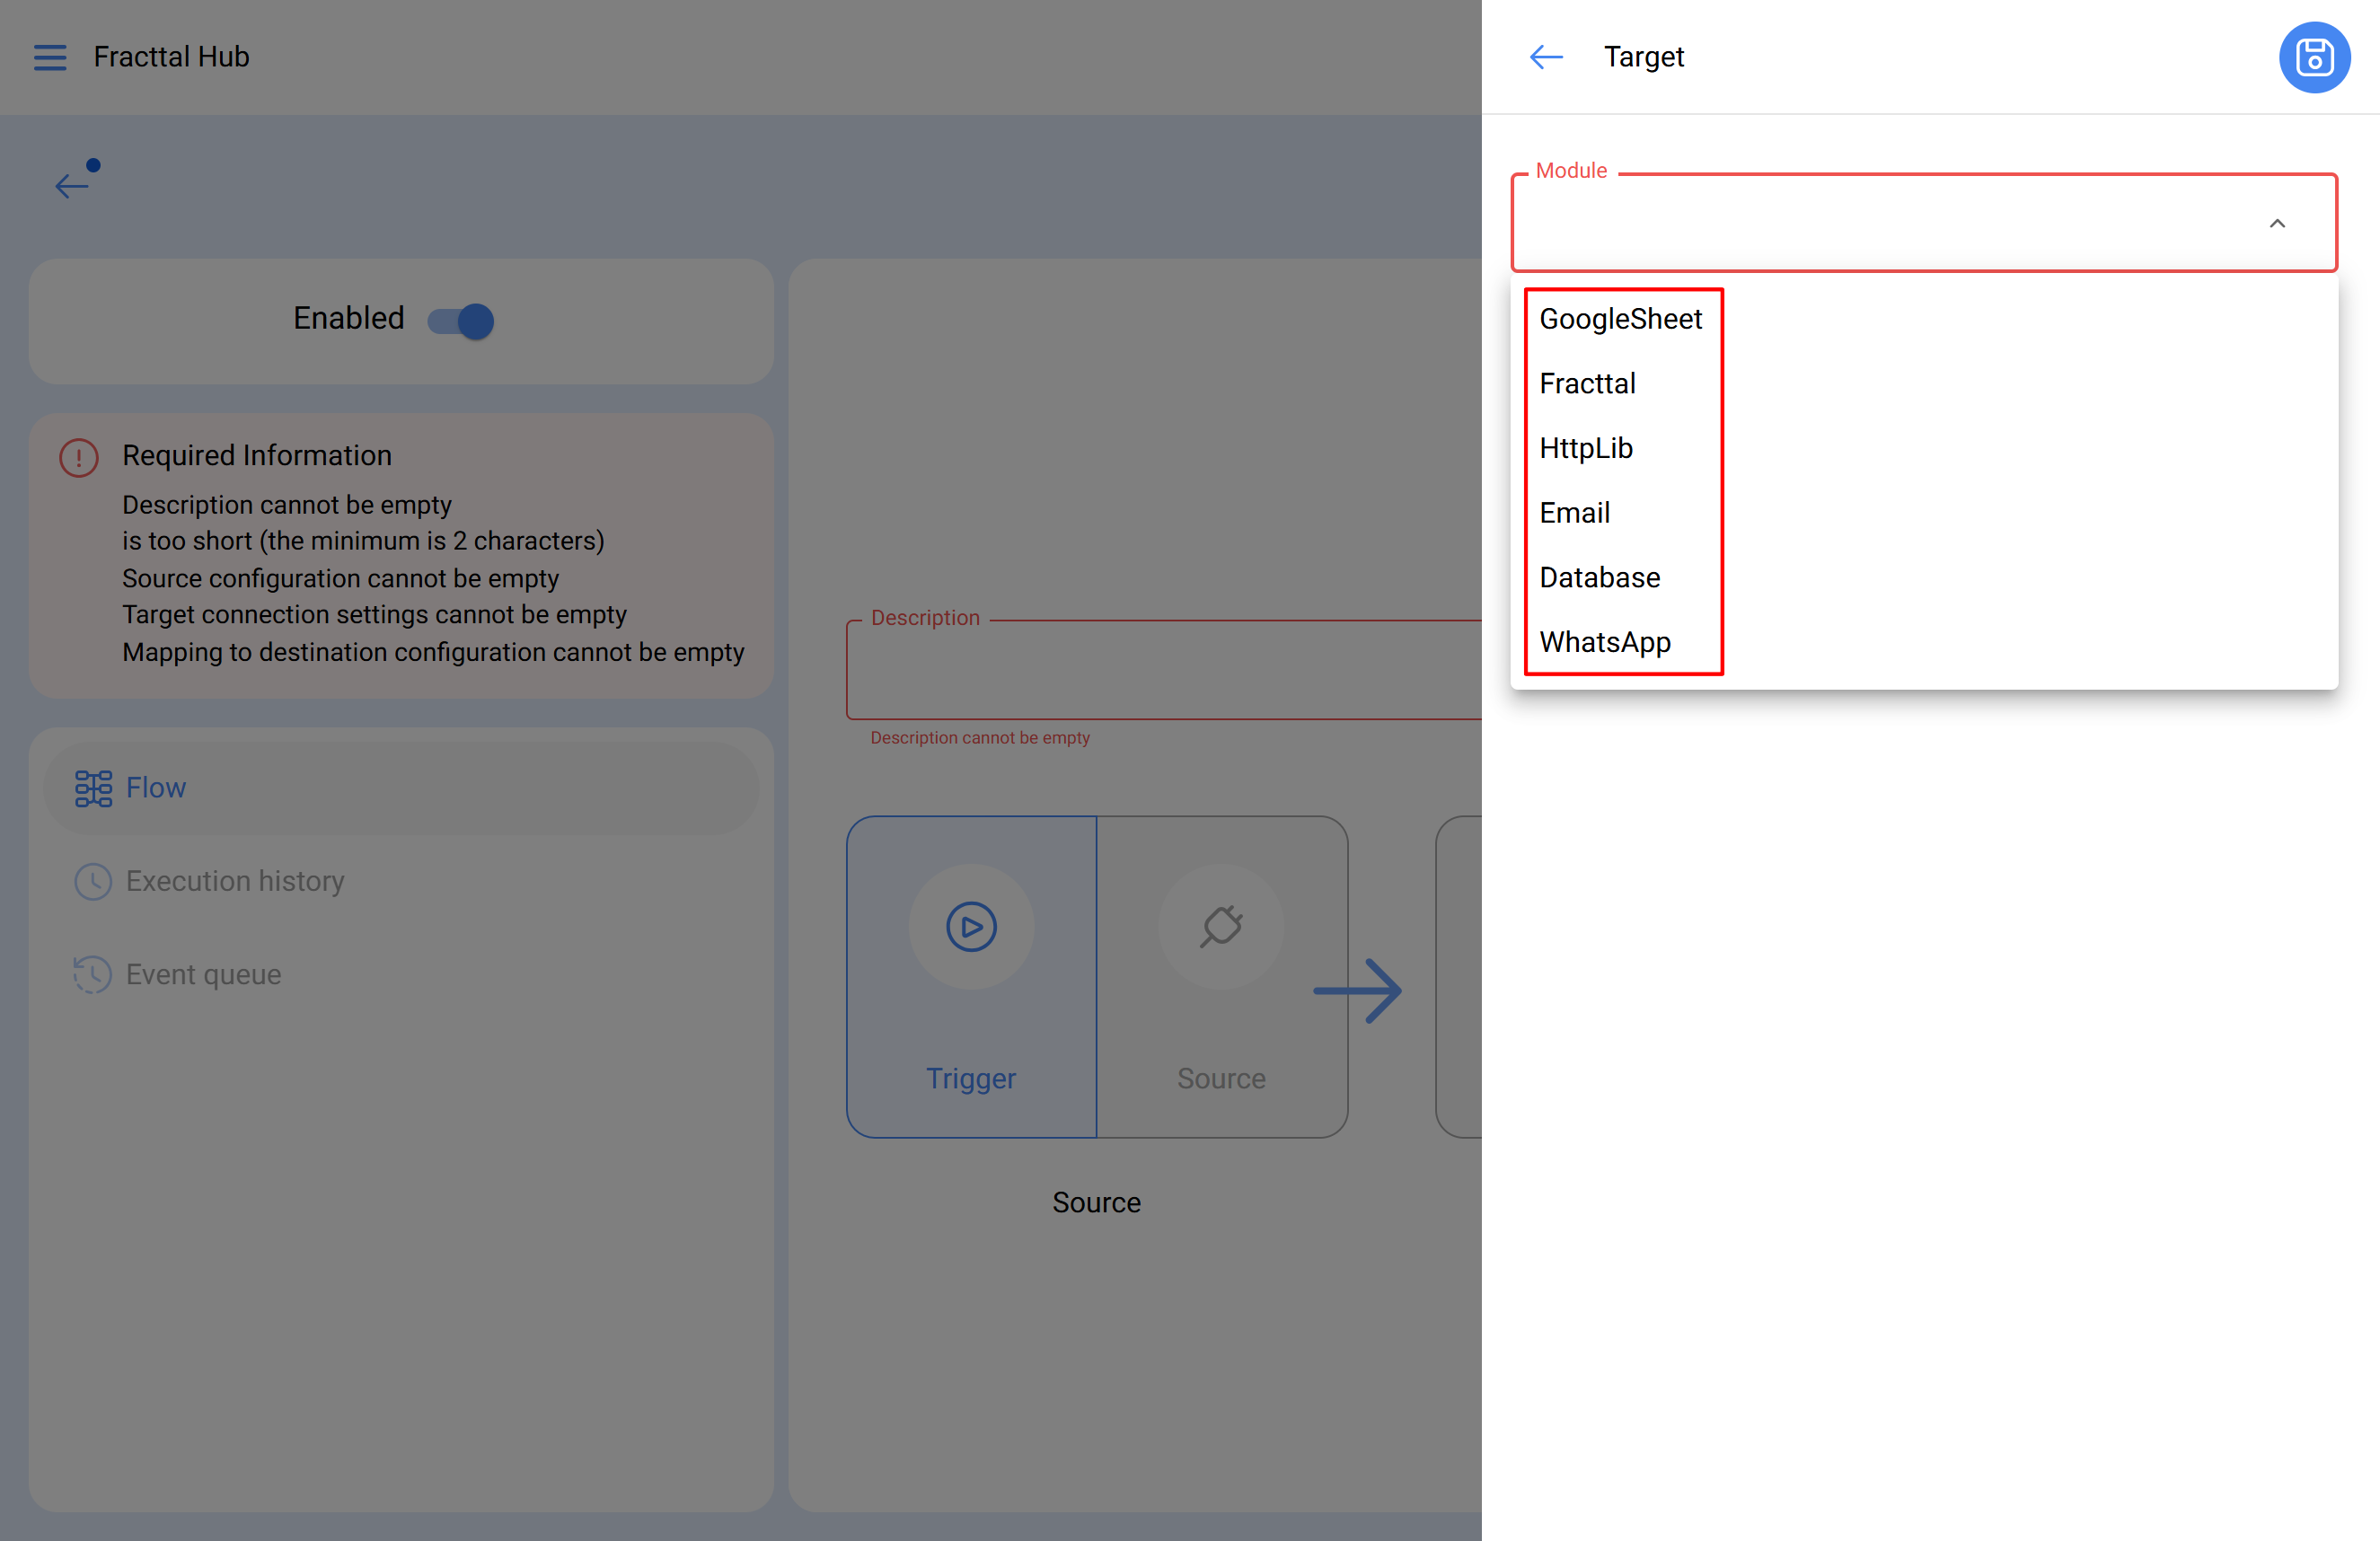Choose HttpLib from the options
Screen dimensions: 2380x1541
pos(1585,448)
